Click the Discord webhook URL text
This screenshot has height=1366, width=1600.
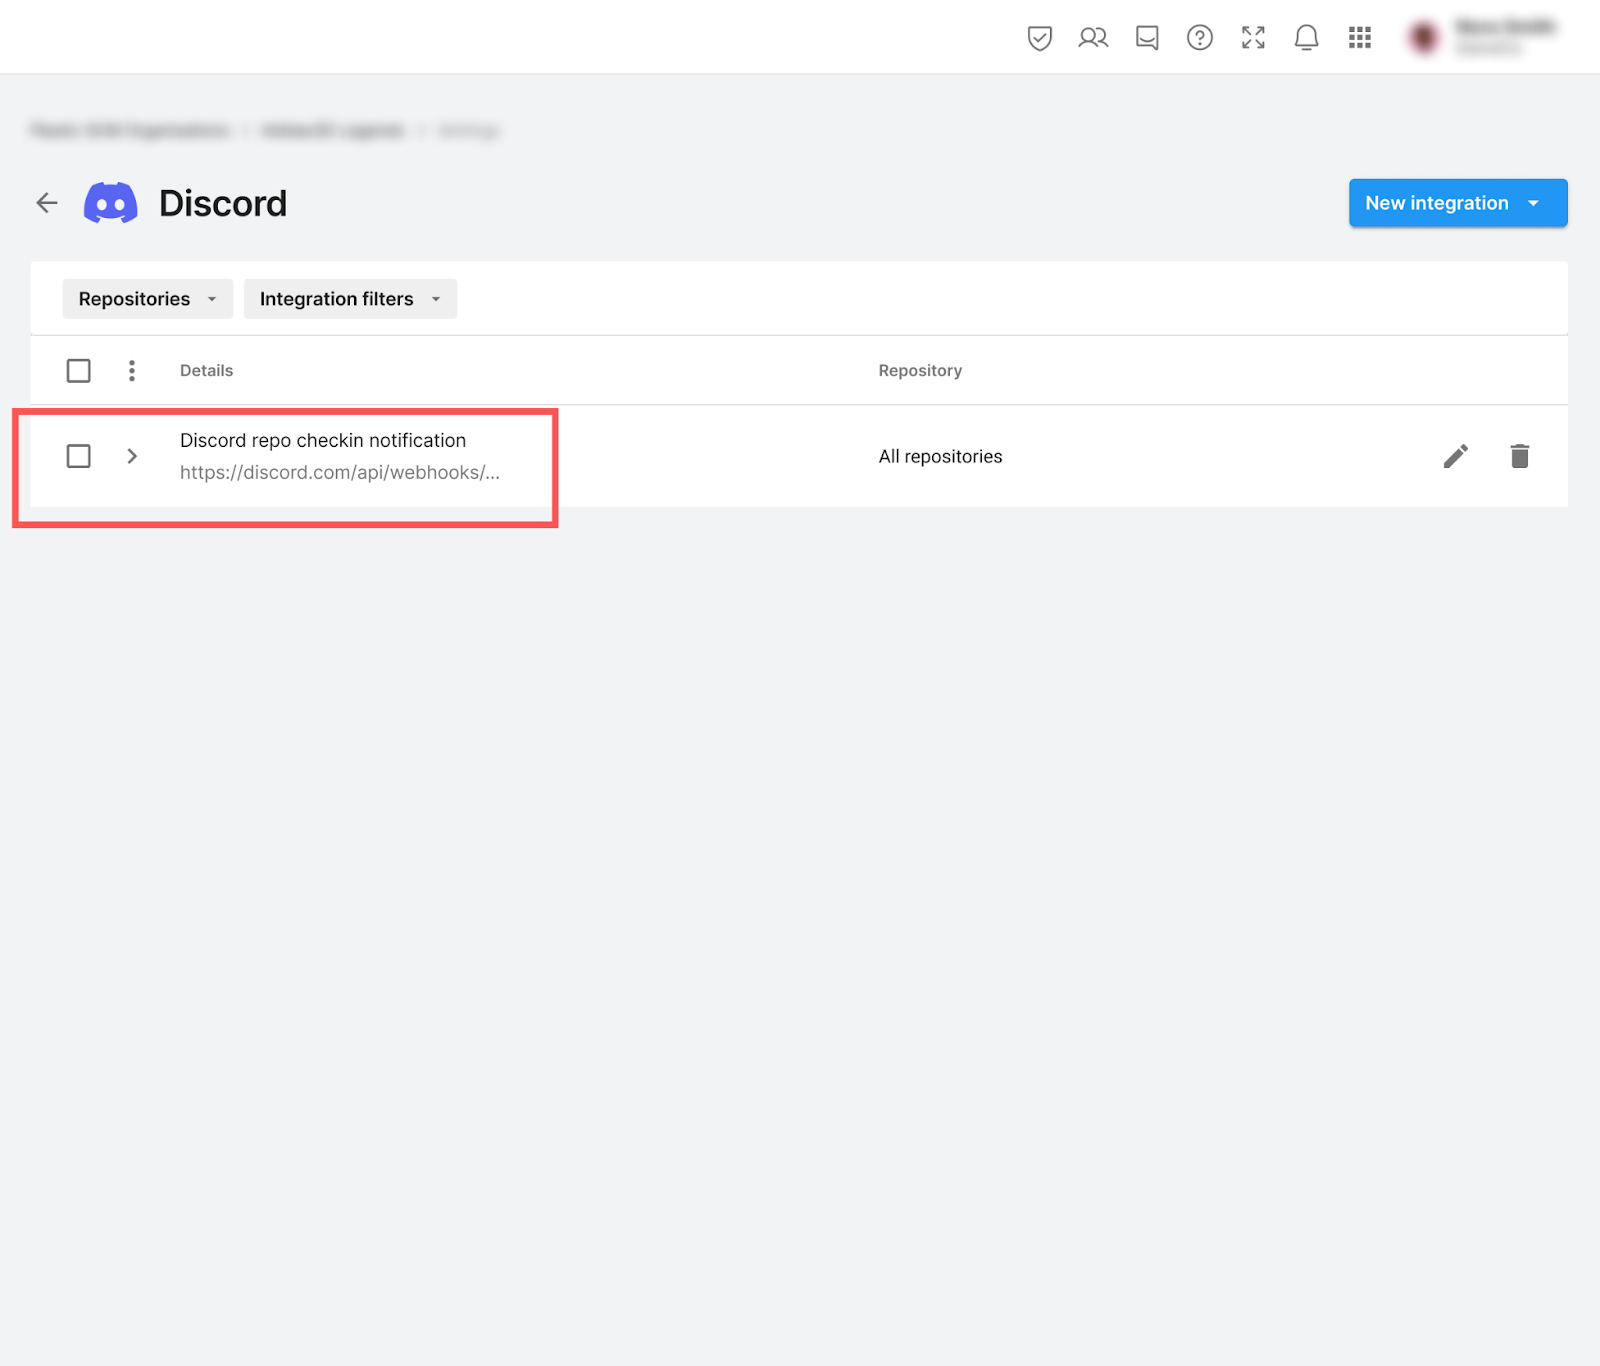[339, 473]
